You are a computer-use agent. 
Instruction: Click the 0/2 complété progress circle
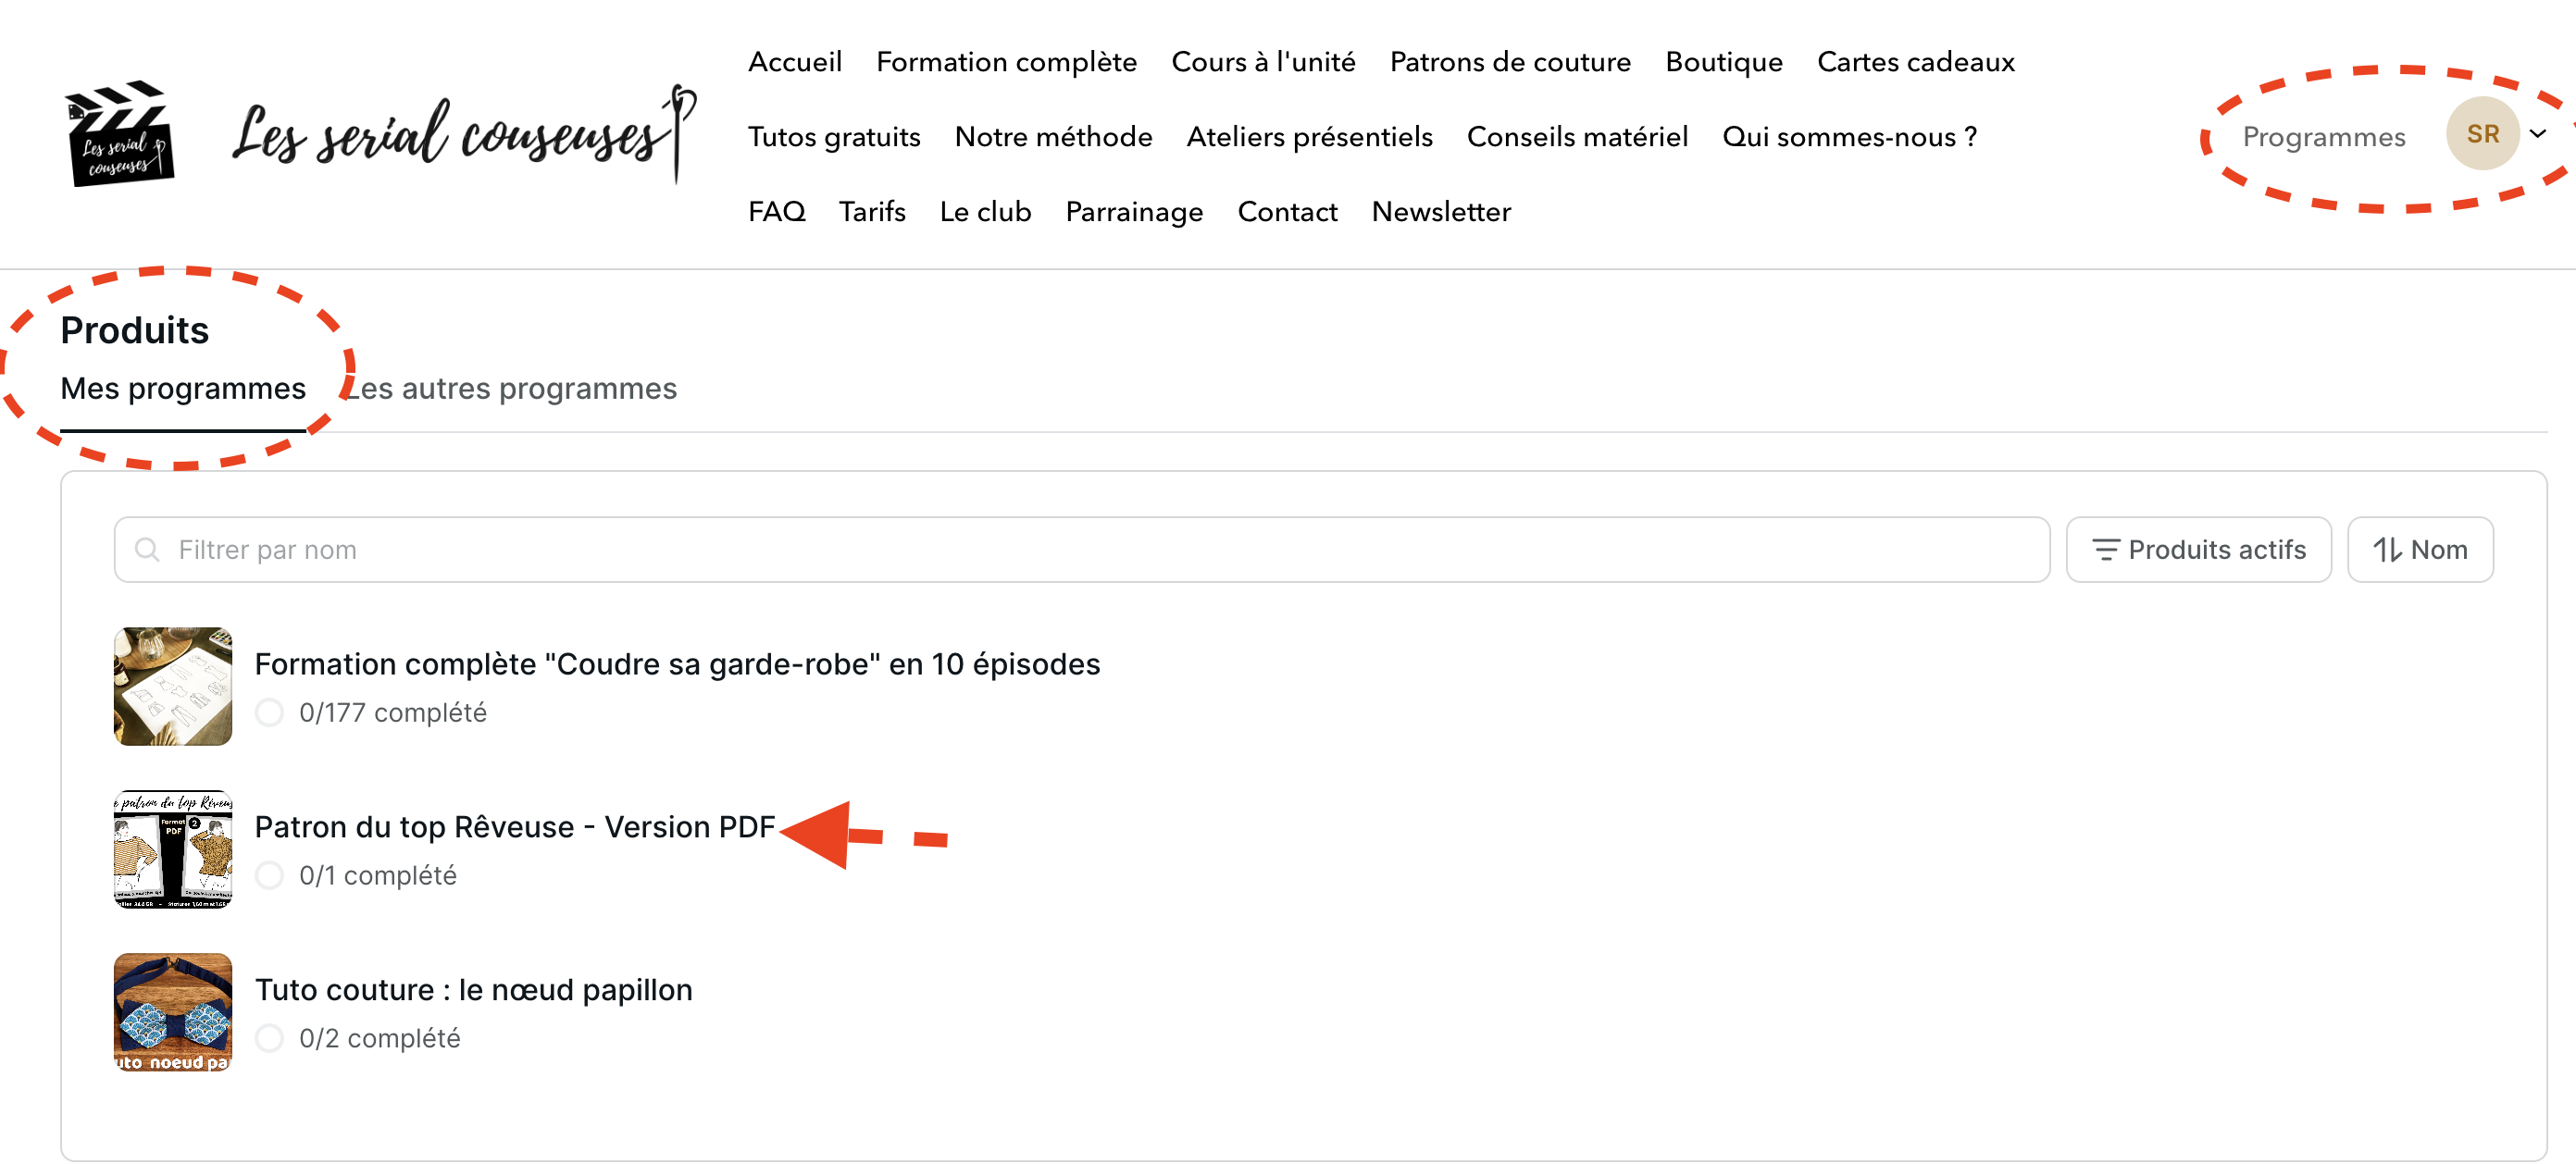tap(269, 1038)
